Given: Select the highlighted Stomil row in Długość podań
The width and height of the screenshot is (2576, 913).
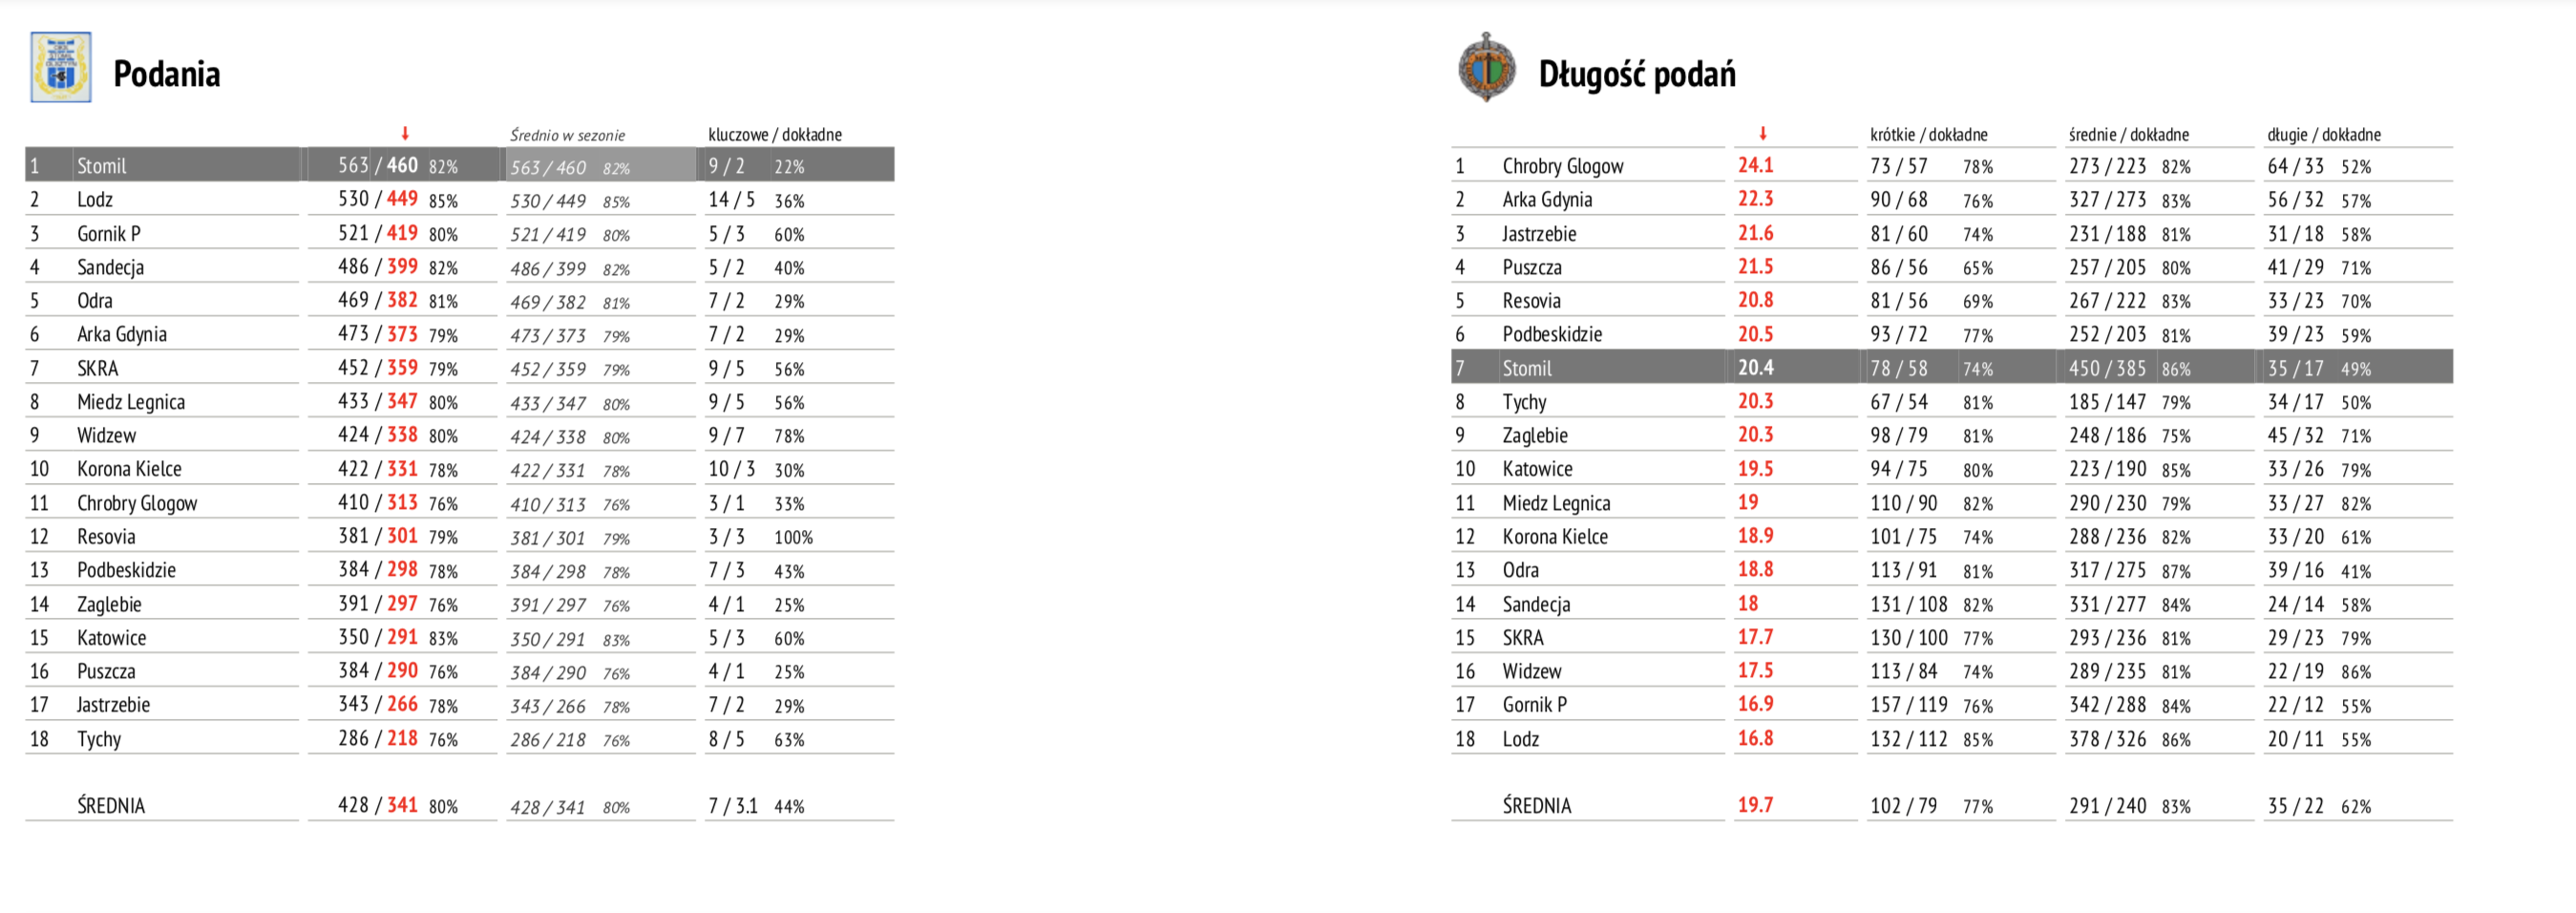Looking at the screenshot, I should 1952,367.
